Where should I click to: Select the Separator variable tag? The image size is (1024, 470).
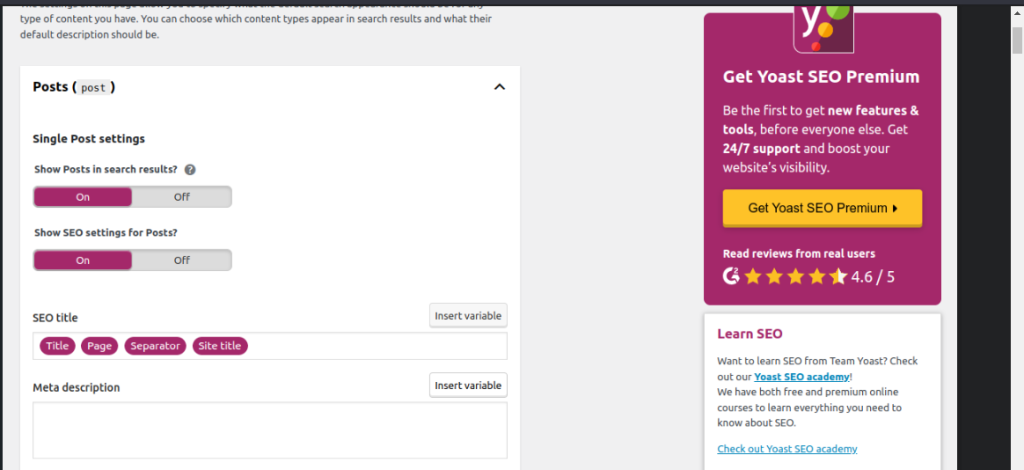pos(155,346)
